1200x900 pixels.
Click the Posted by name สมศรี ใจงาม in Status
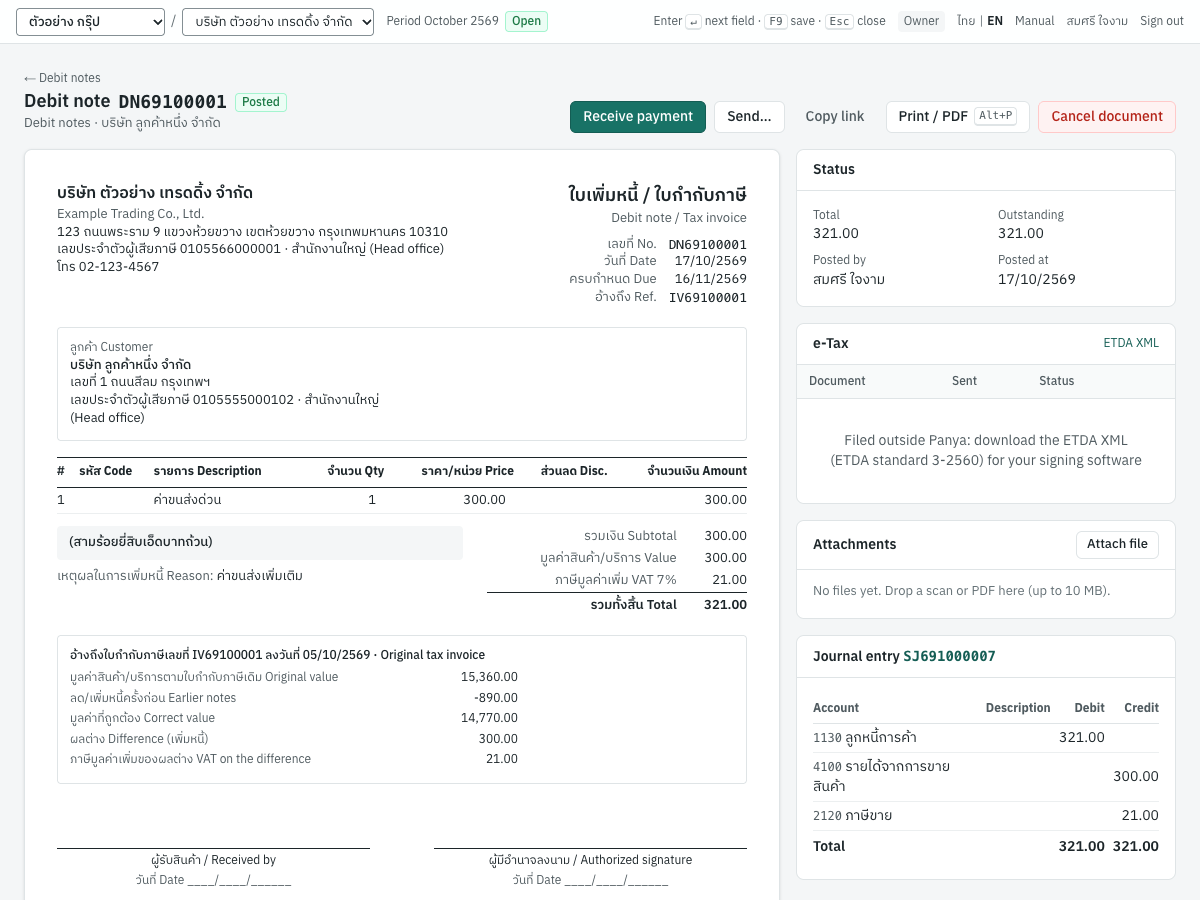click(849, 279)
